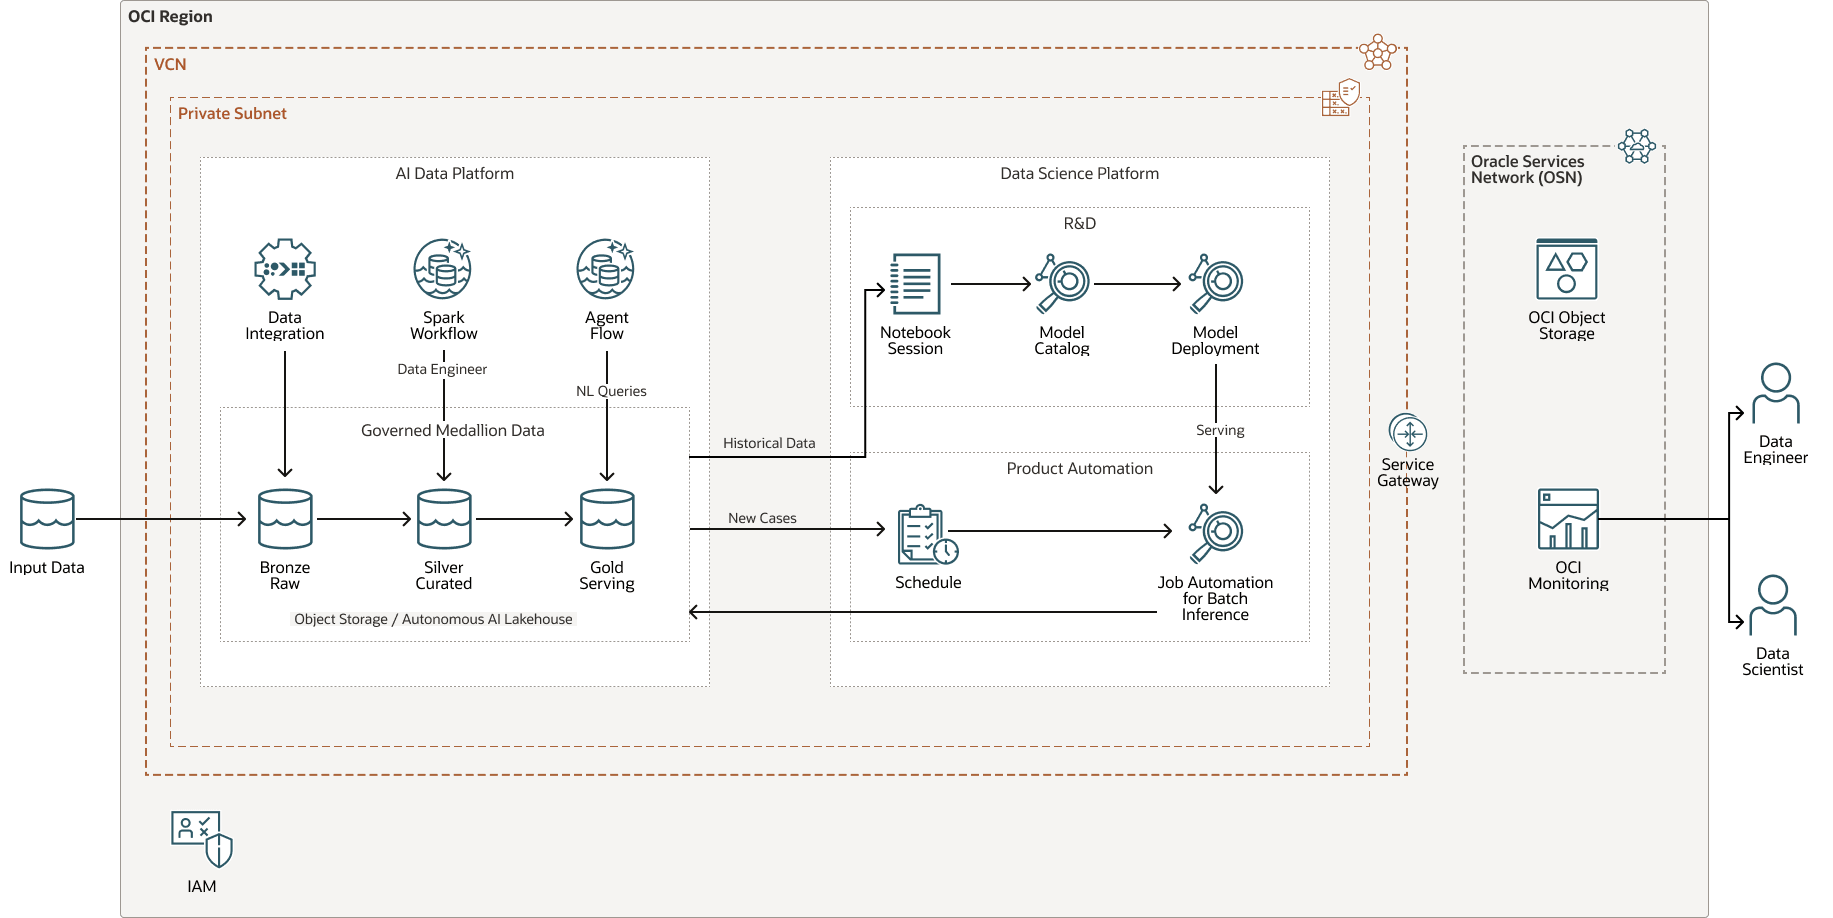Click the Schedule clipboard icon
The width and height of the screenshot is (1833, 918).
coord(928,535)
